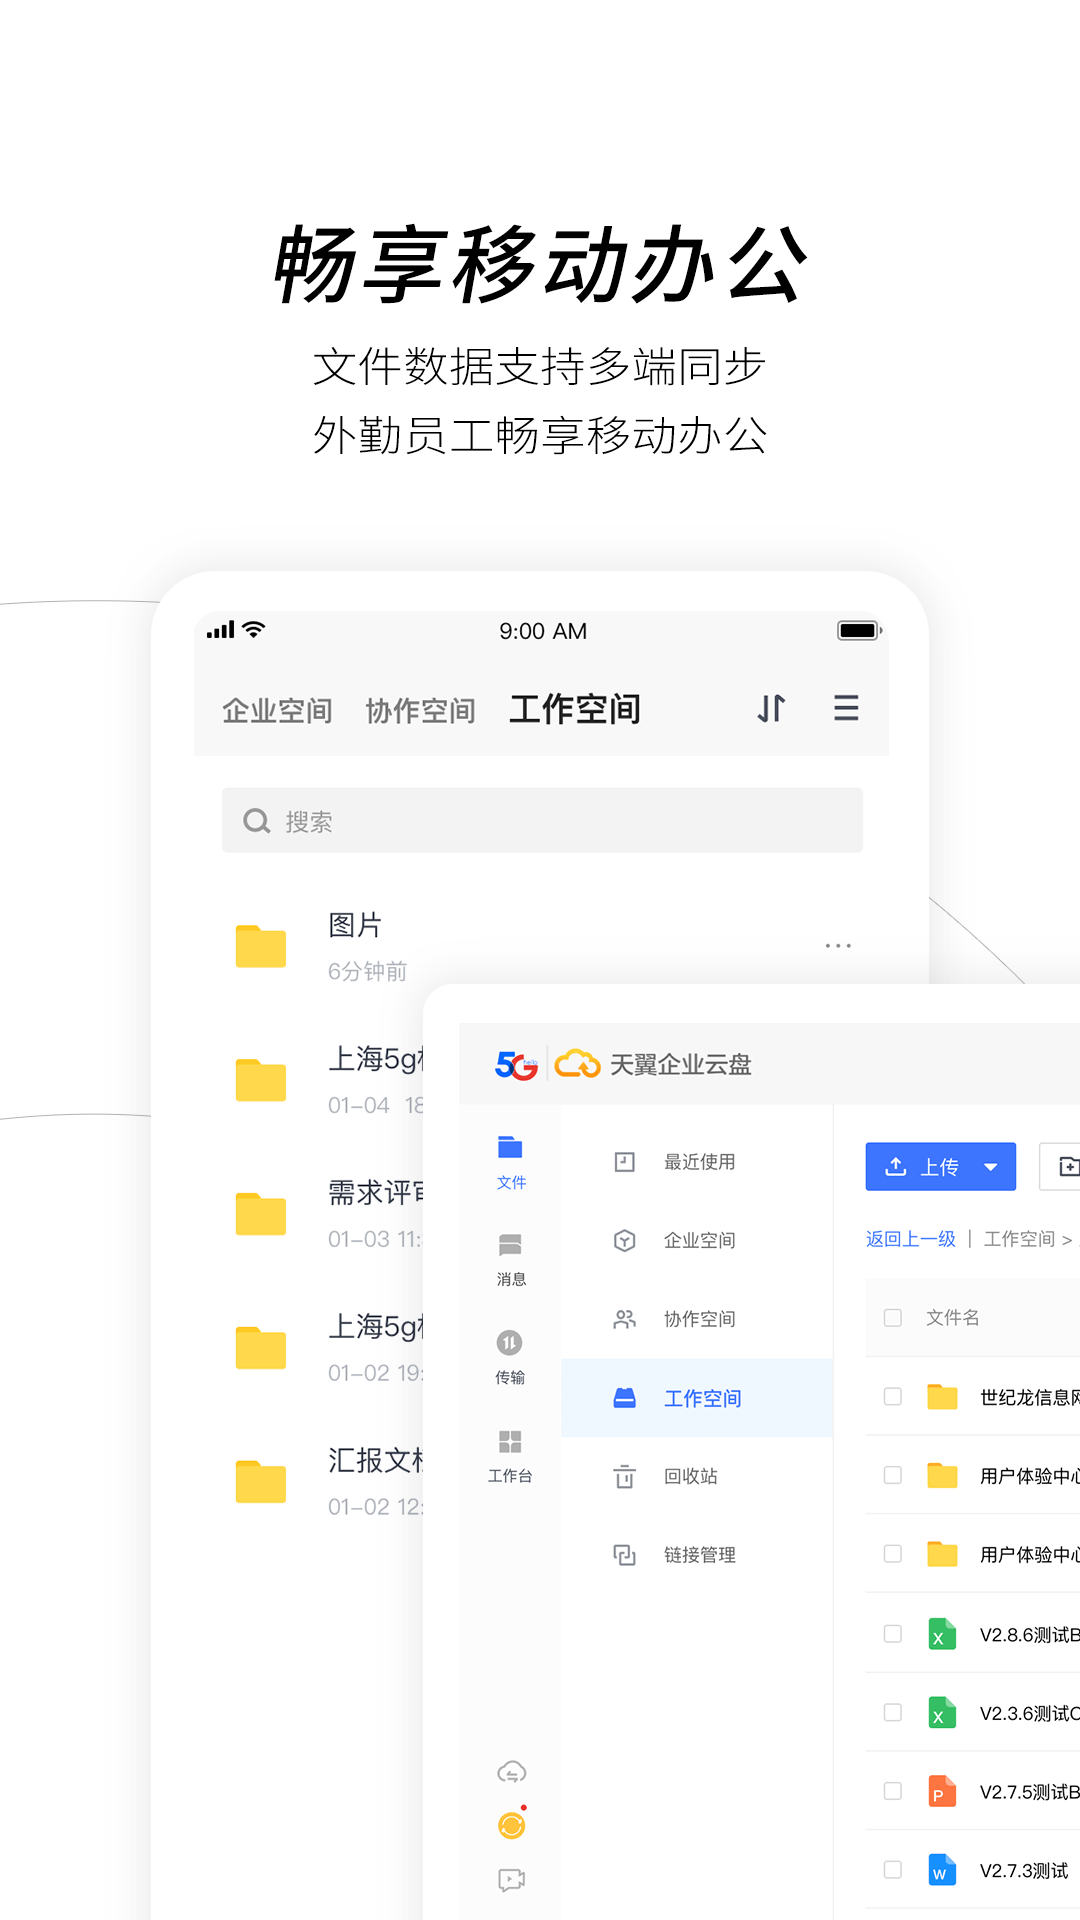
Task: Click the orange sync status icon
Action: point(511,1825)
